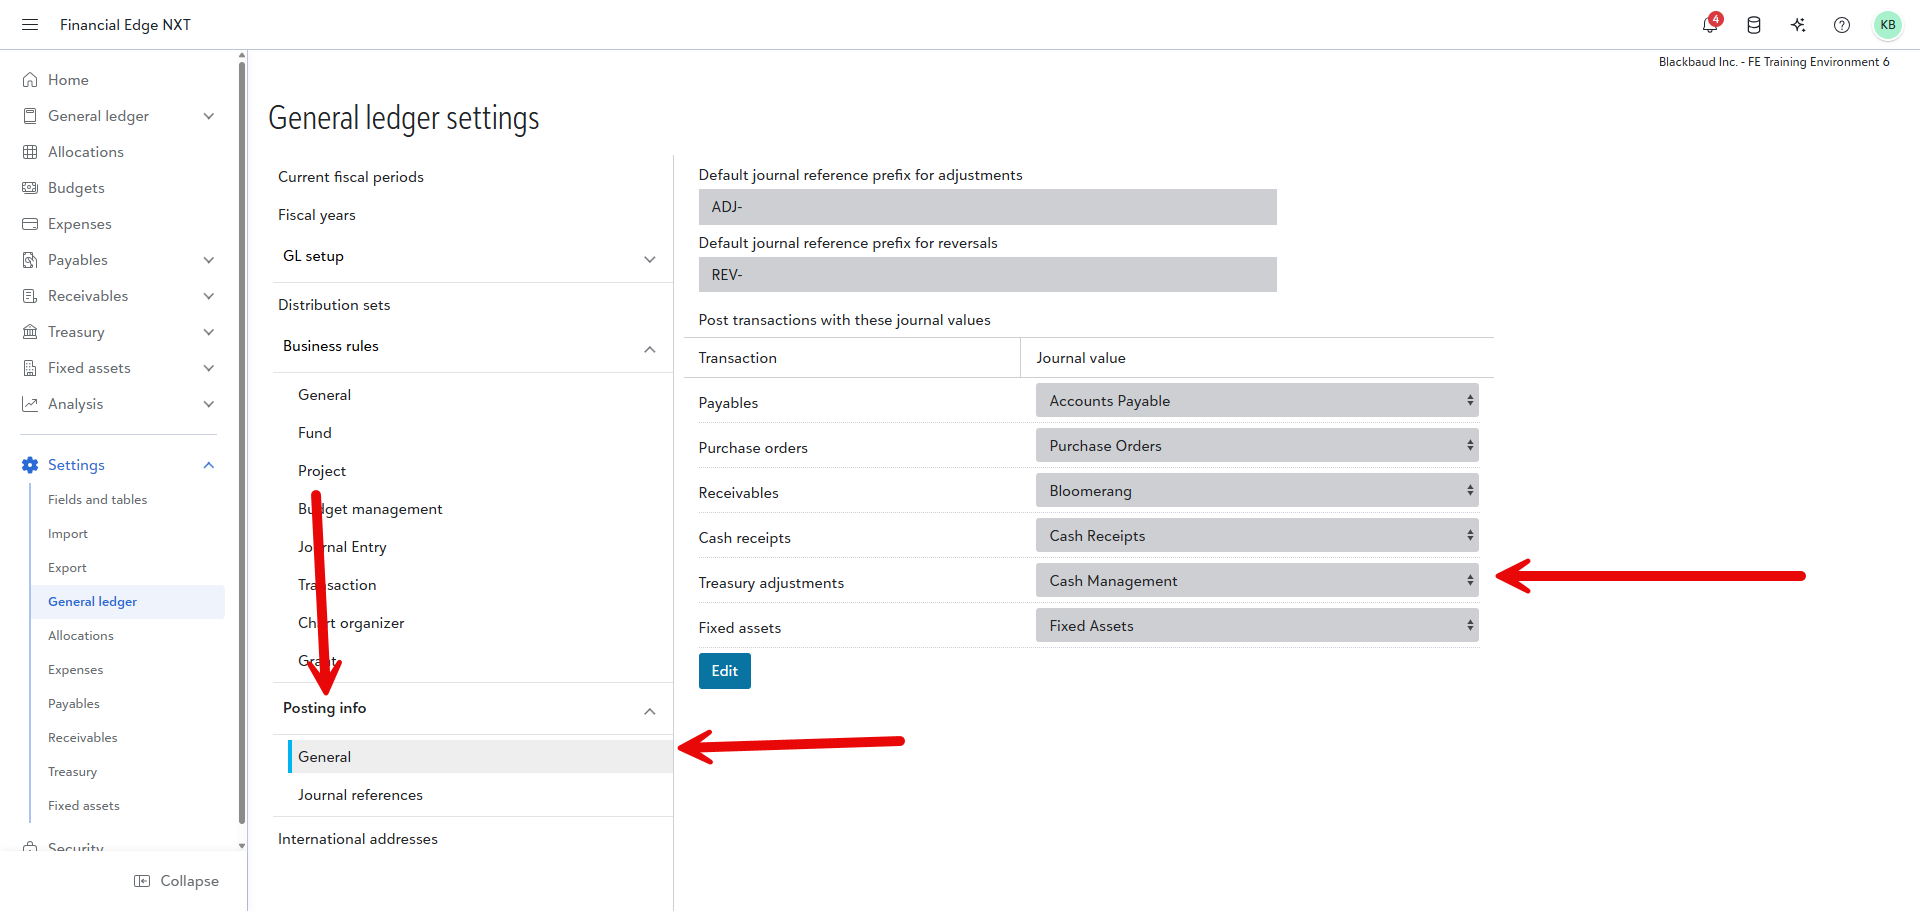Image resolution: width=1920 pixels, height=911 pixels.
Task: Select General under Posting info
Action: point(480,757)
